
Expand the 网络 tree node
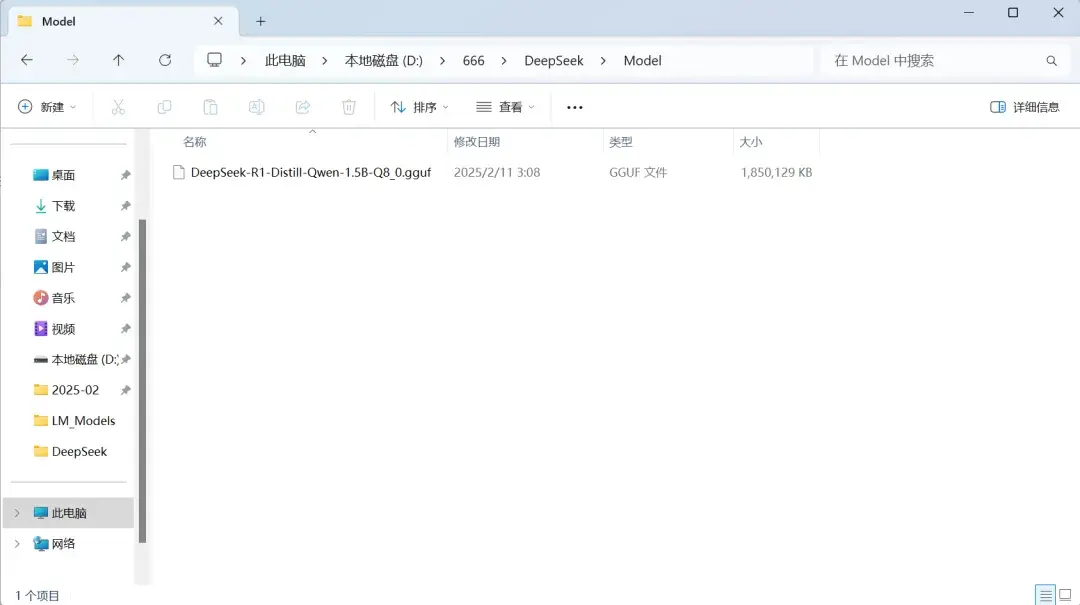17,544
